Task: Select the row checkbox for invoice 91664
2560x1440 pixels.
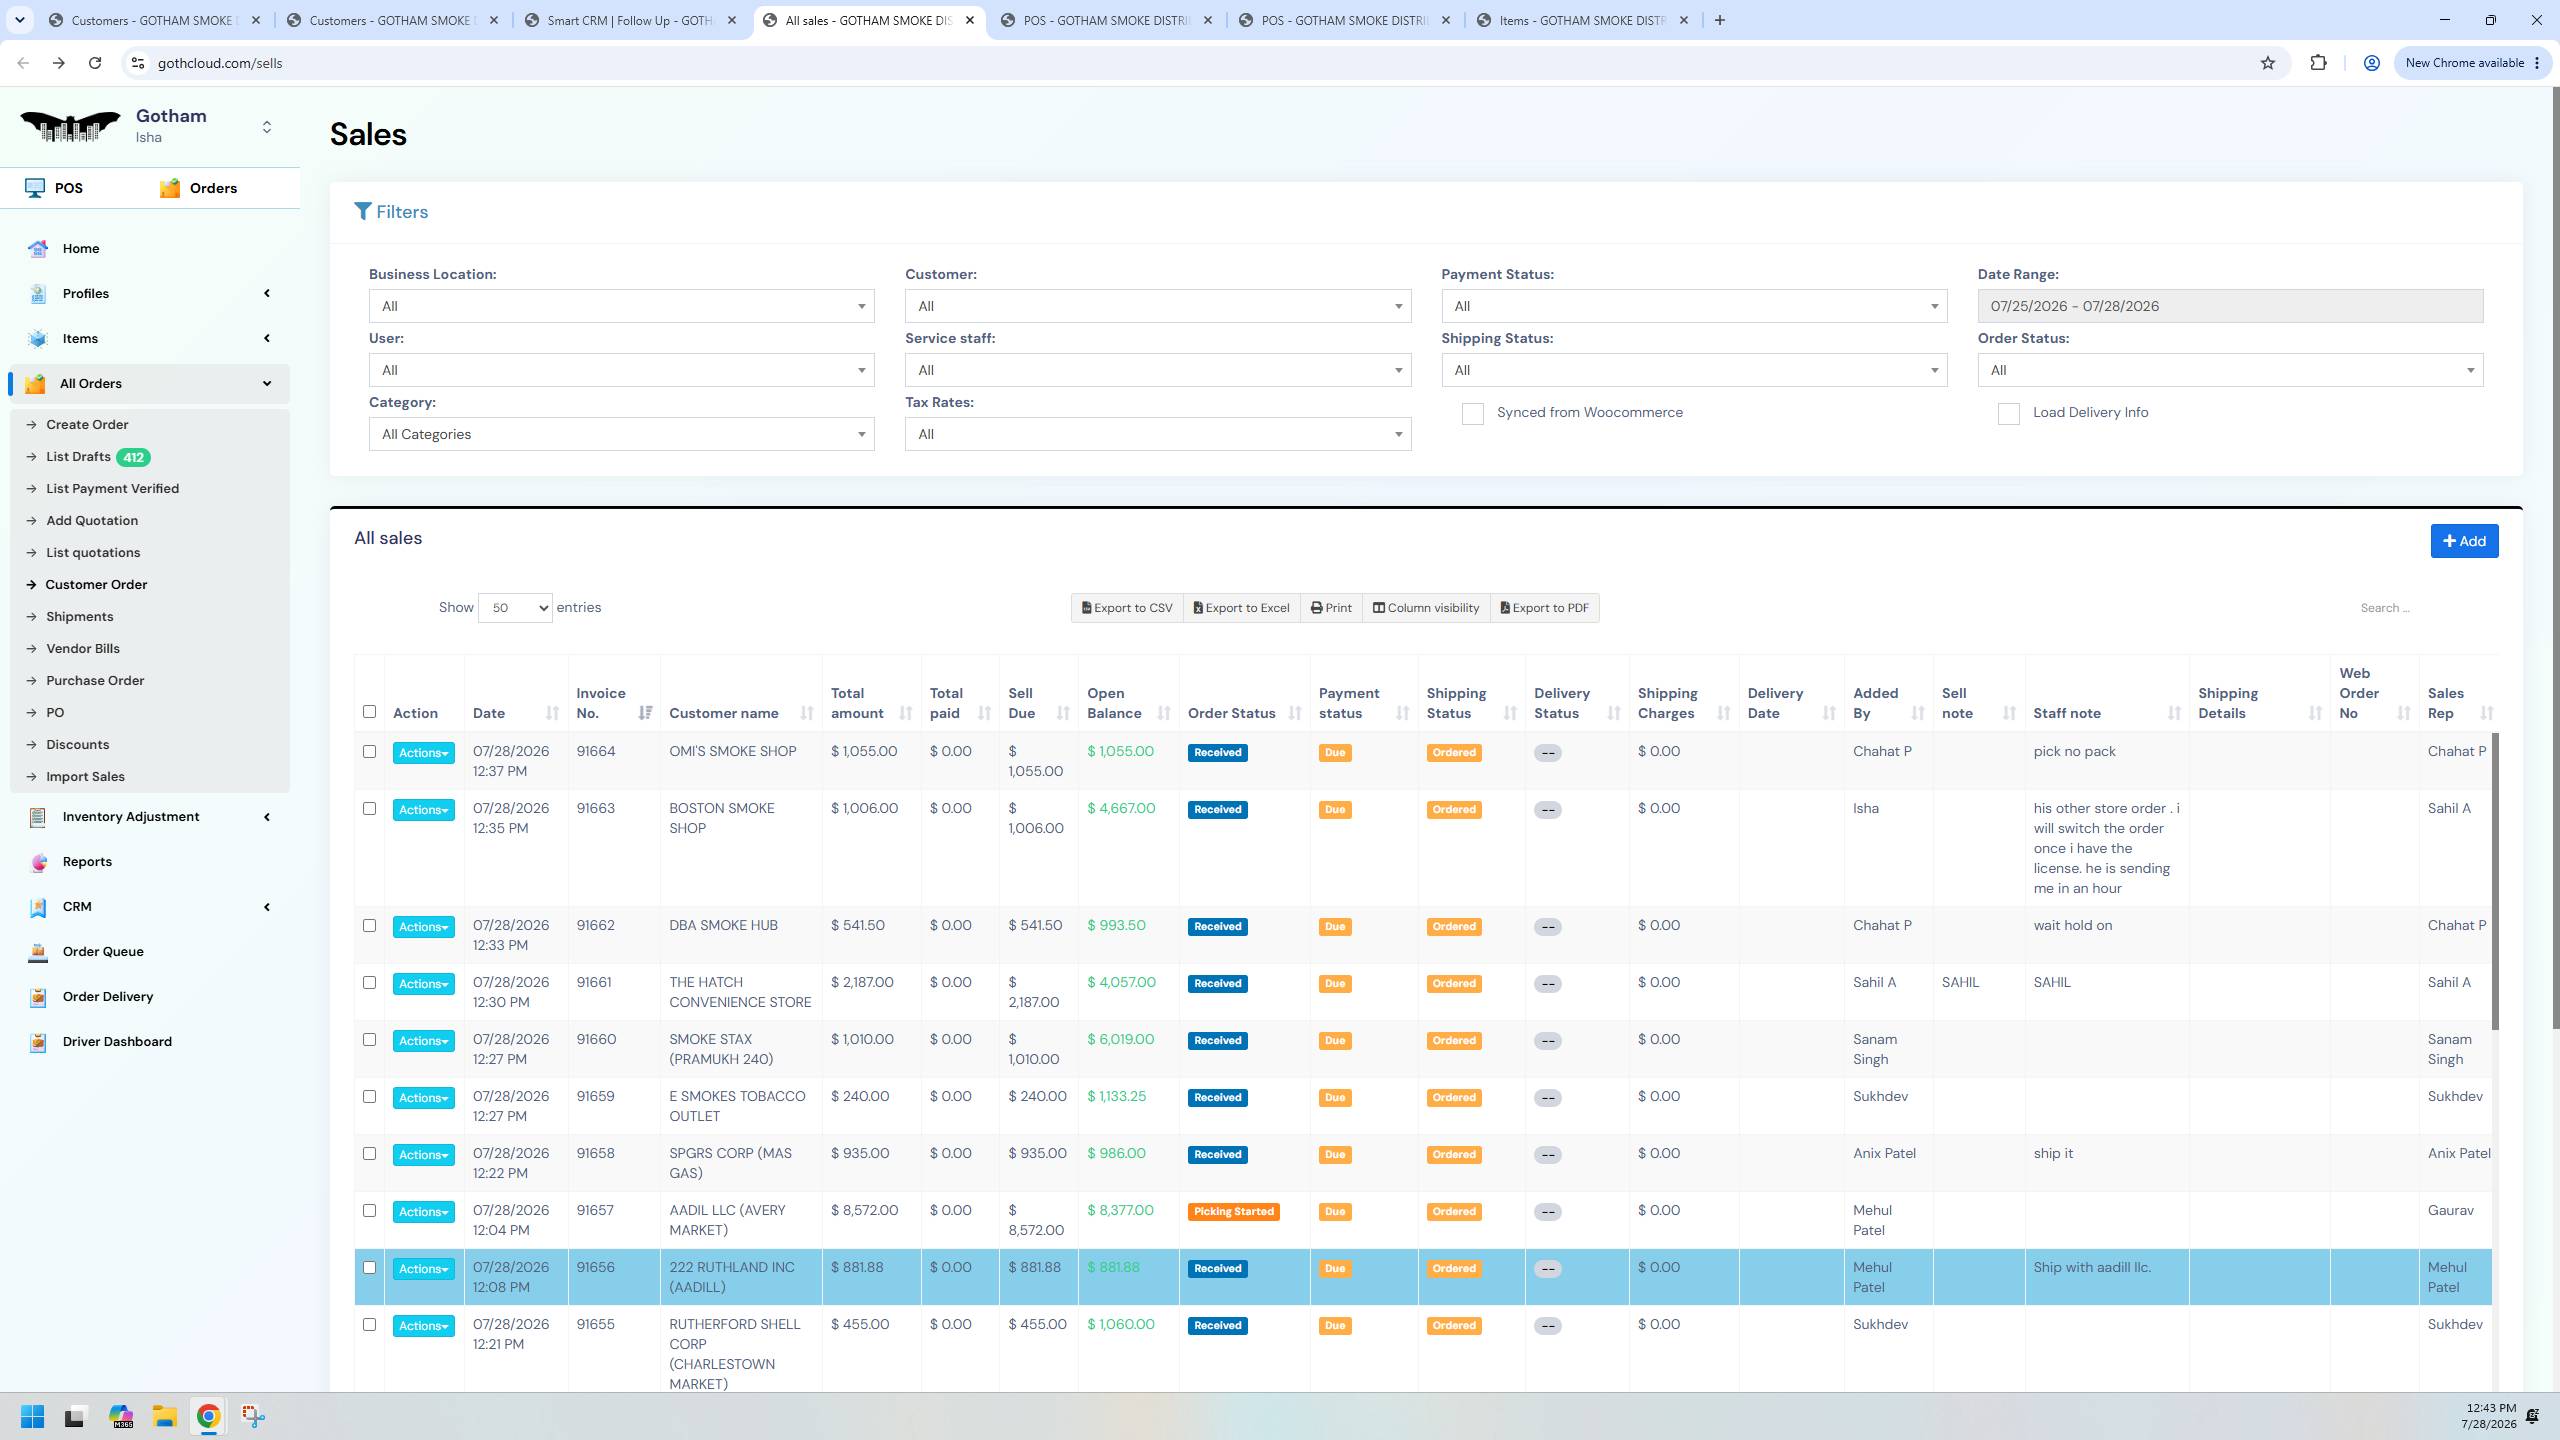Action: pos(369,752)
